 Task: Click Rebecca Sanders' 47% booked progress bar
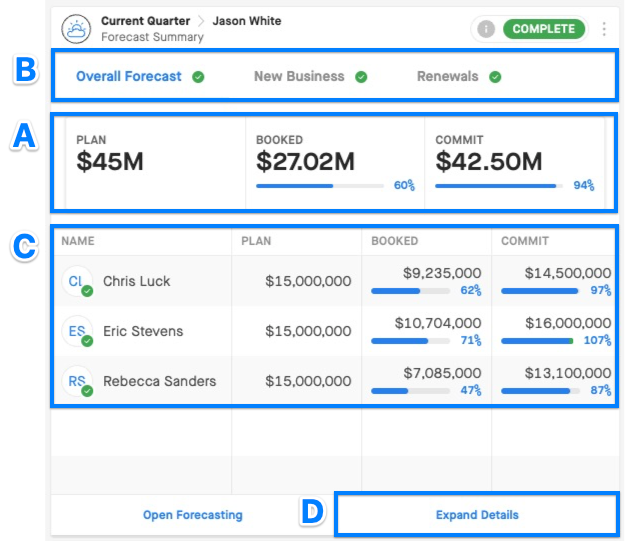point(411,391)
